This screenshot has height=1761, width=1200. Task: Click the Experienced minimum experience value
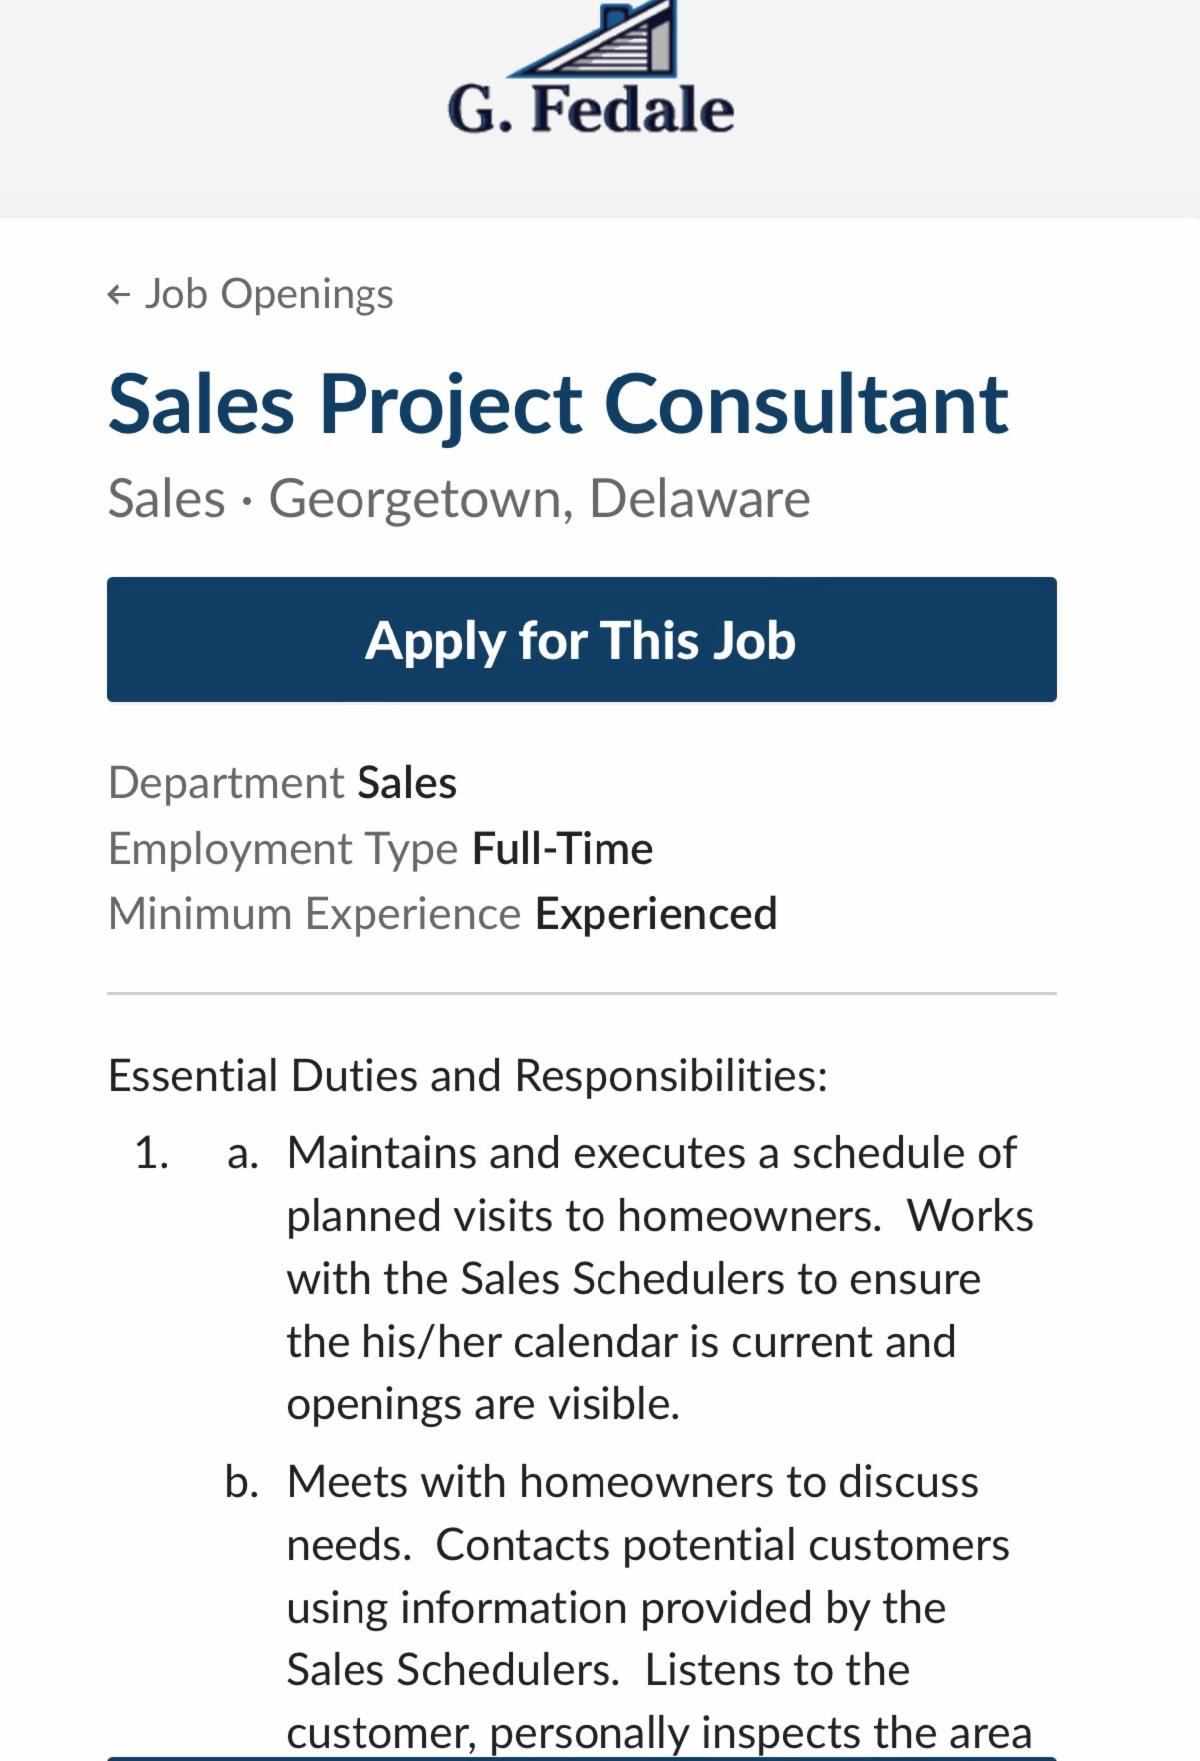[x=657, y=913]
